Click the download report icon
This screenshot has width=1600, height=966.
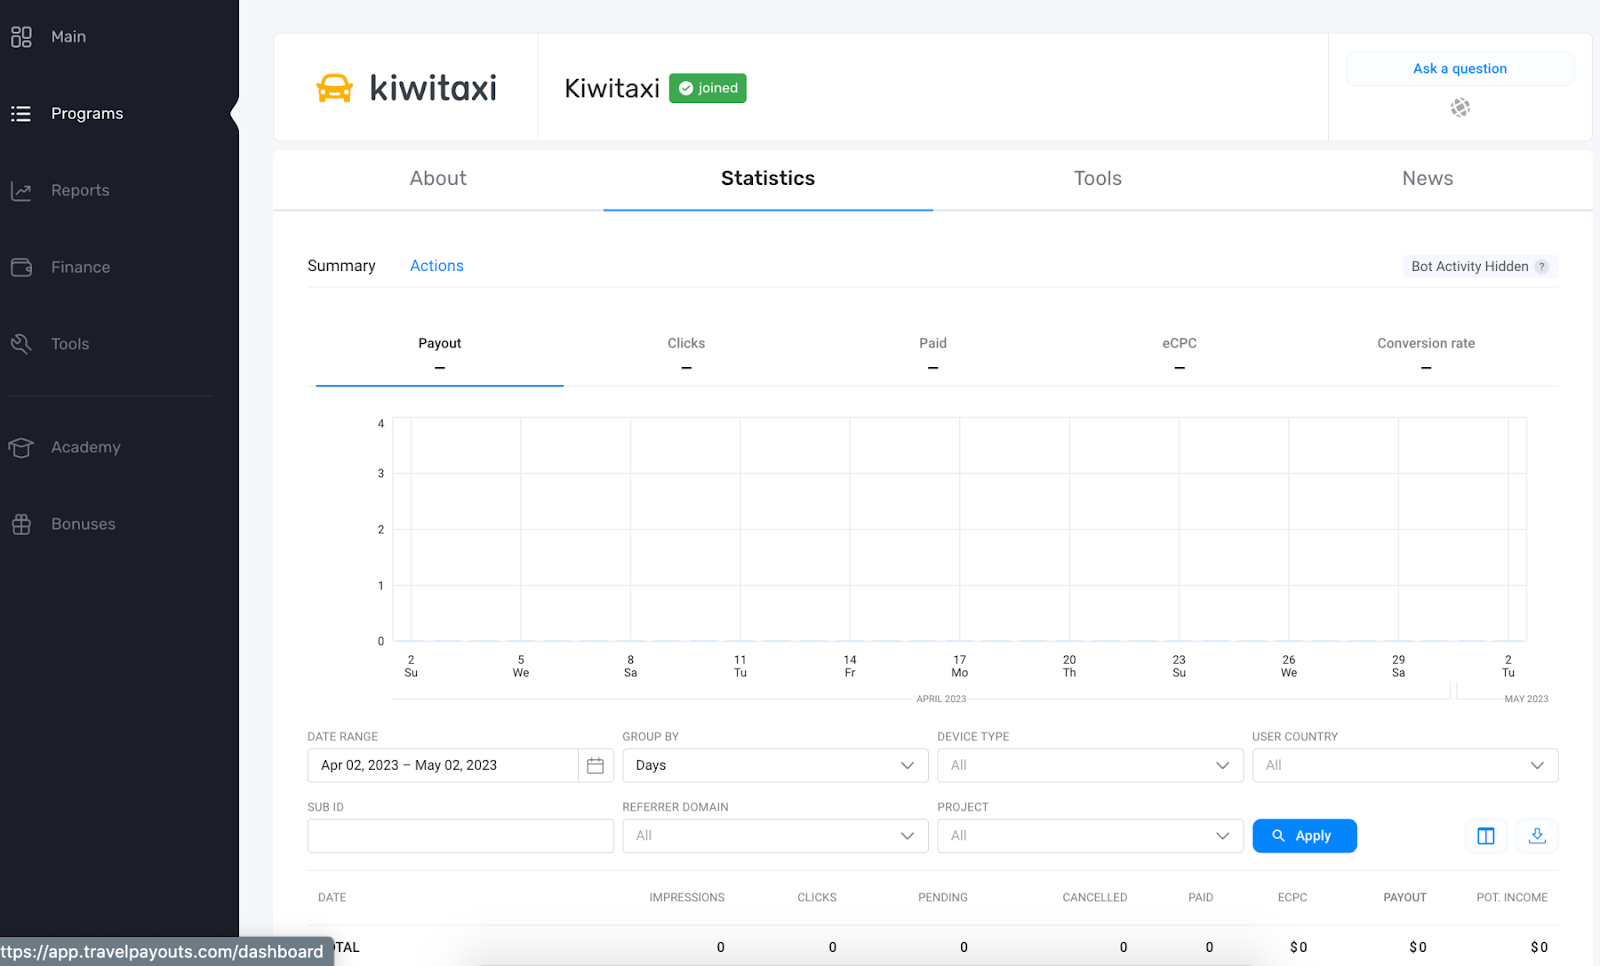pos(1537,836)
